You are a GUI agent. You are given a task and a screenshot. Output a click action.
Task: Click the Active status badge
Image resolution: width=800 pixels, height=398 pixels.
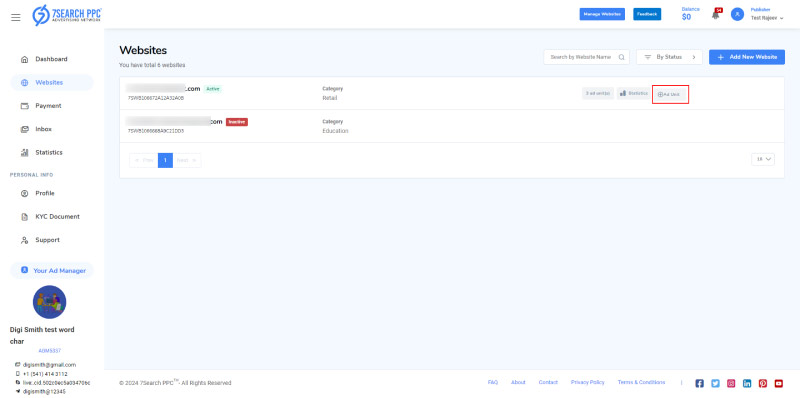click(x=213, y=89)
